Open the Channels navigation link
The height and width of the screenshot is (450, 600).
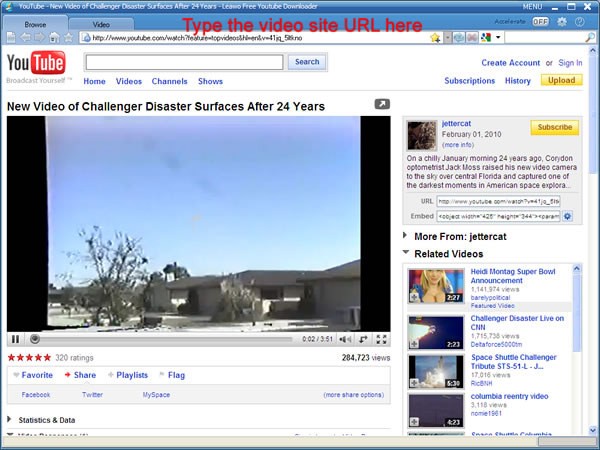click(x=170, y=81)
